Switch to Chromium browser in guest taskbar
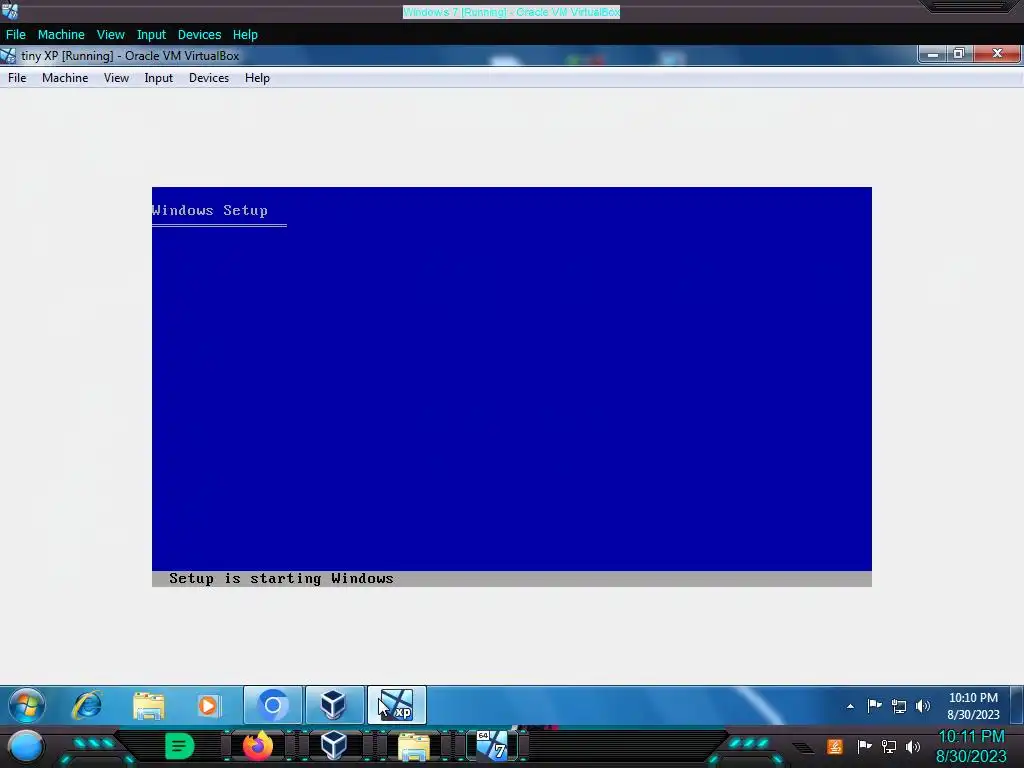Image resolution: width=1024 pixels, height=768 pixels. [x=273, y=705]
